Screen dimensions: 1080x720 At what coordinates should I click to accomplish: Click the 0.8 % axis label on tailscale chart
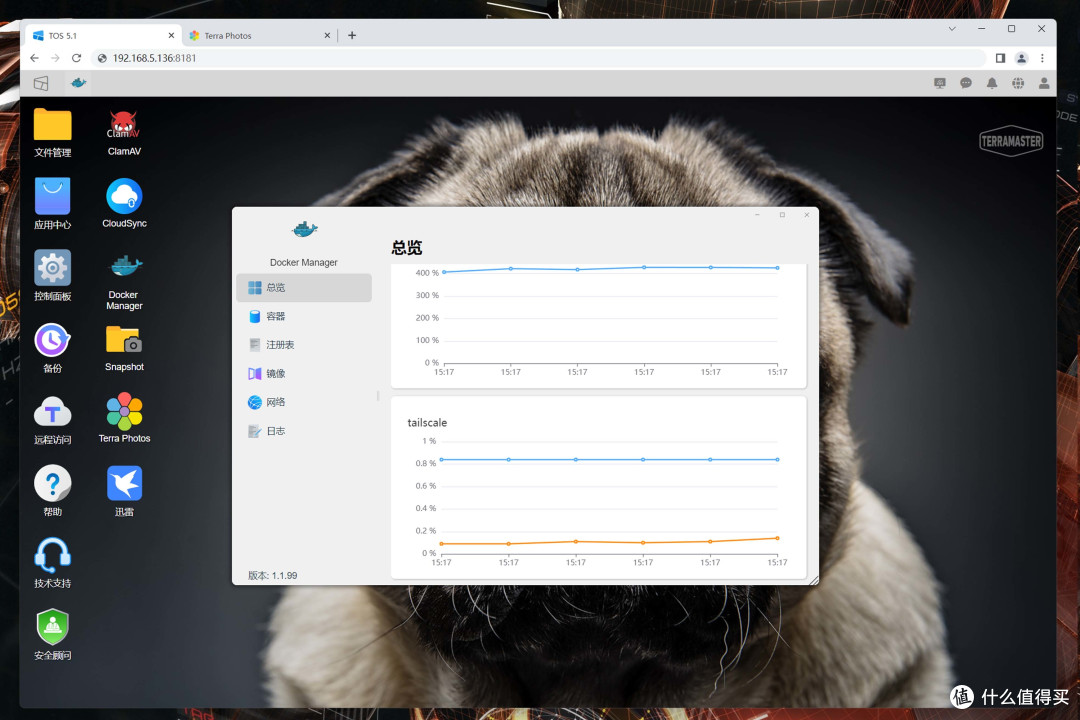point(426,464)
